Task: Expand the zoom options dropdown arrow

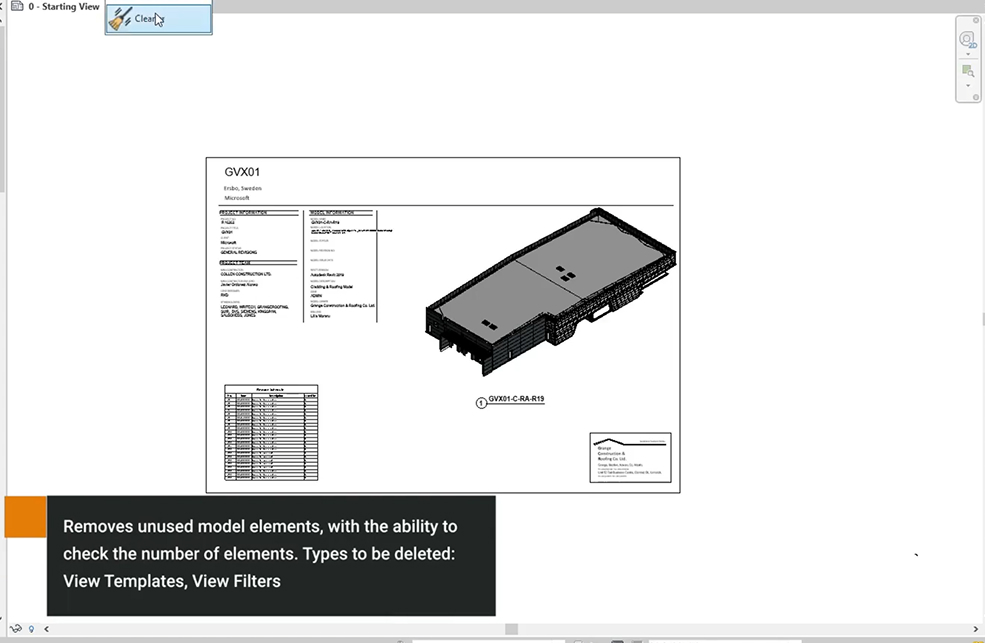Action: pos(967,85)
